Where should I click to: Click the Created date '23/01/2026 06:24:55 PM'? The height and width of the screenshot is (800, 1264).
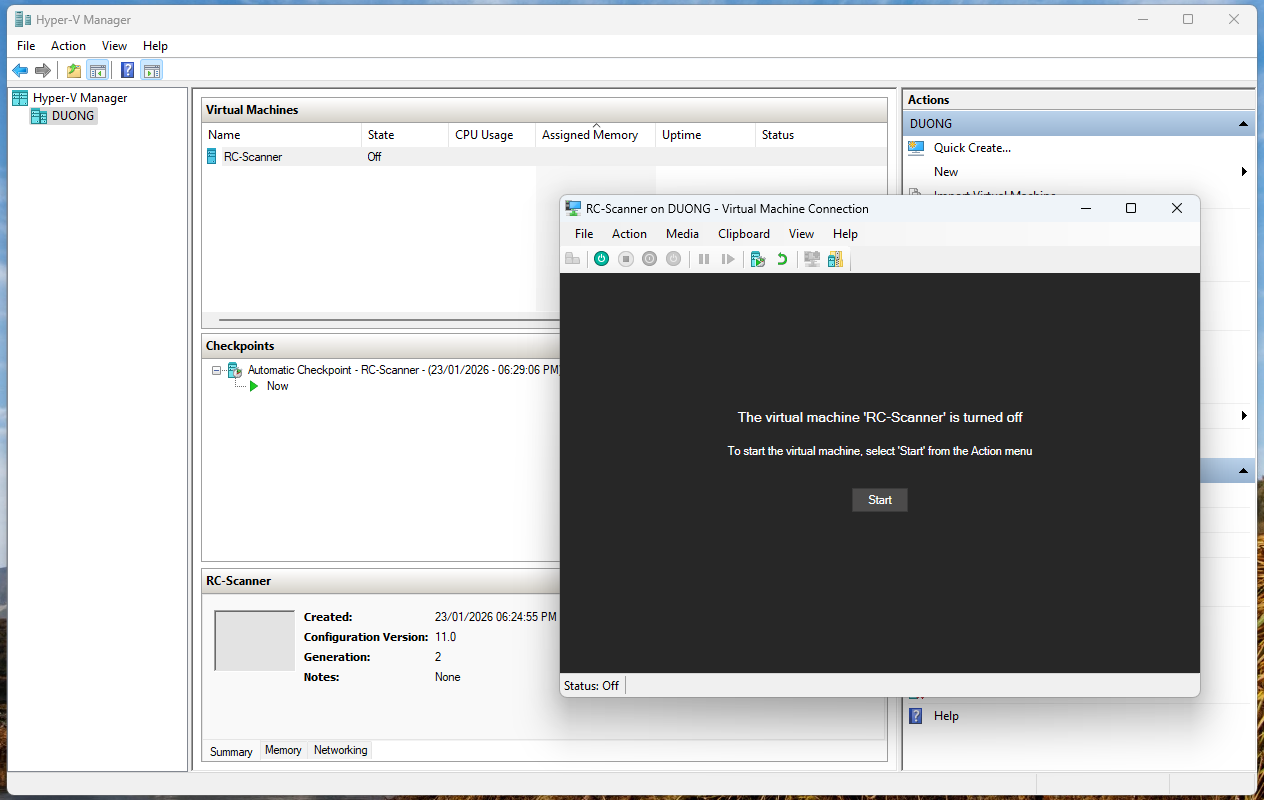click(496, 617)
